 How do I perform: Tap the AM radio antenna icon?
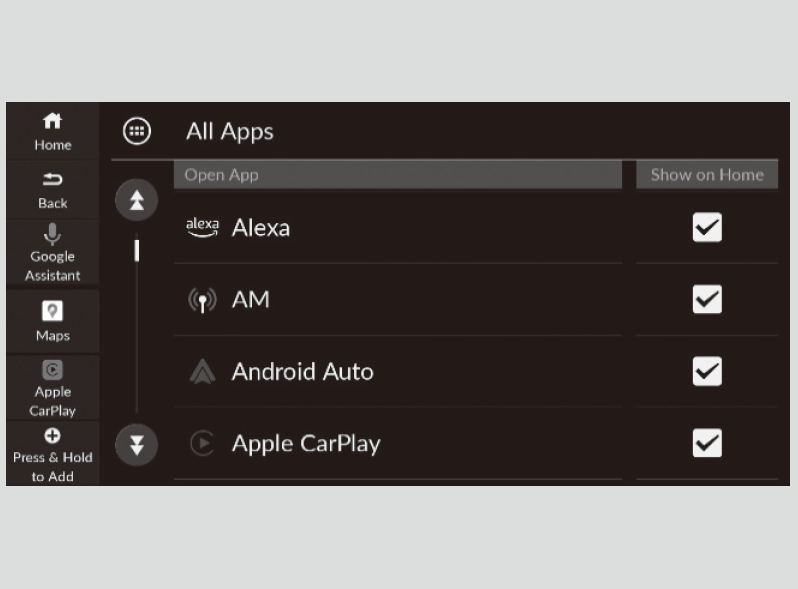[202, 300]
